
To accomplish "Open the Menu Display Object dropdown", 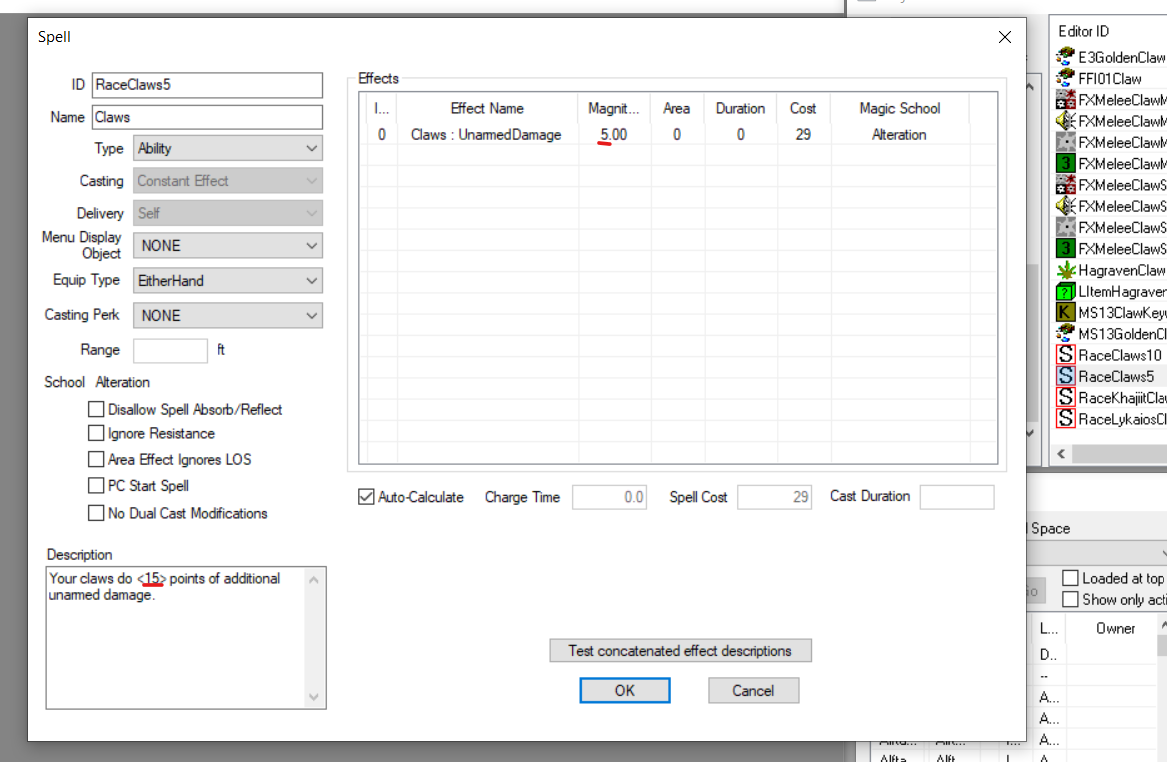I will point(228,246).
